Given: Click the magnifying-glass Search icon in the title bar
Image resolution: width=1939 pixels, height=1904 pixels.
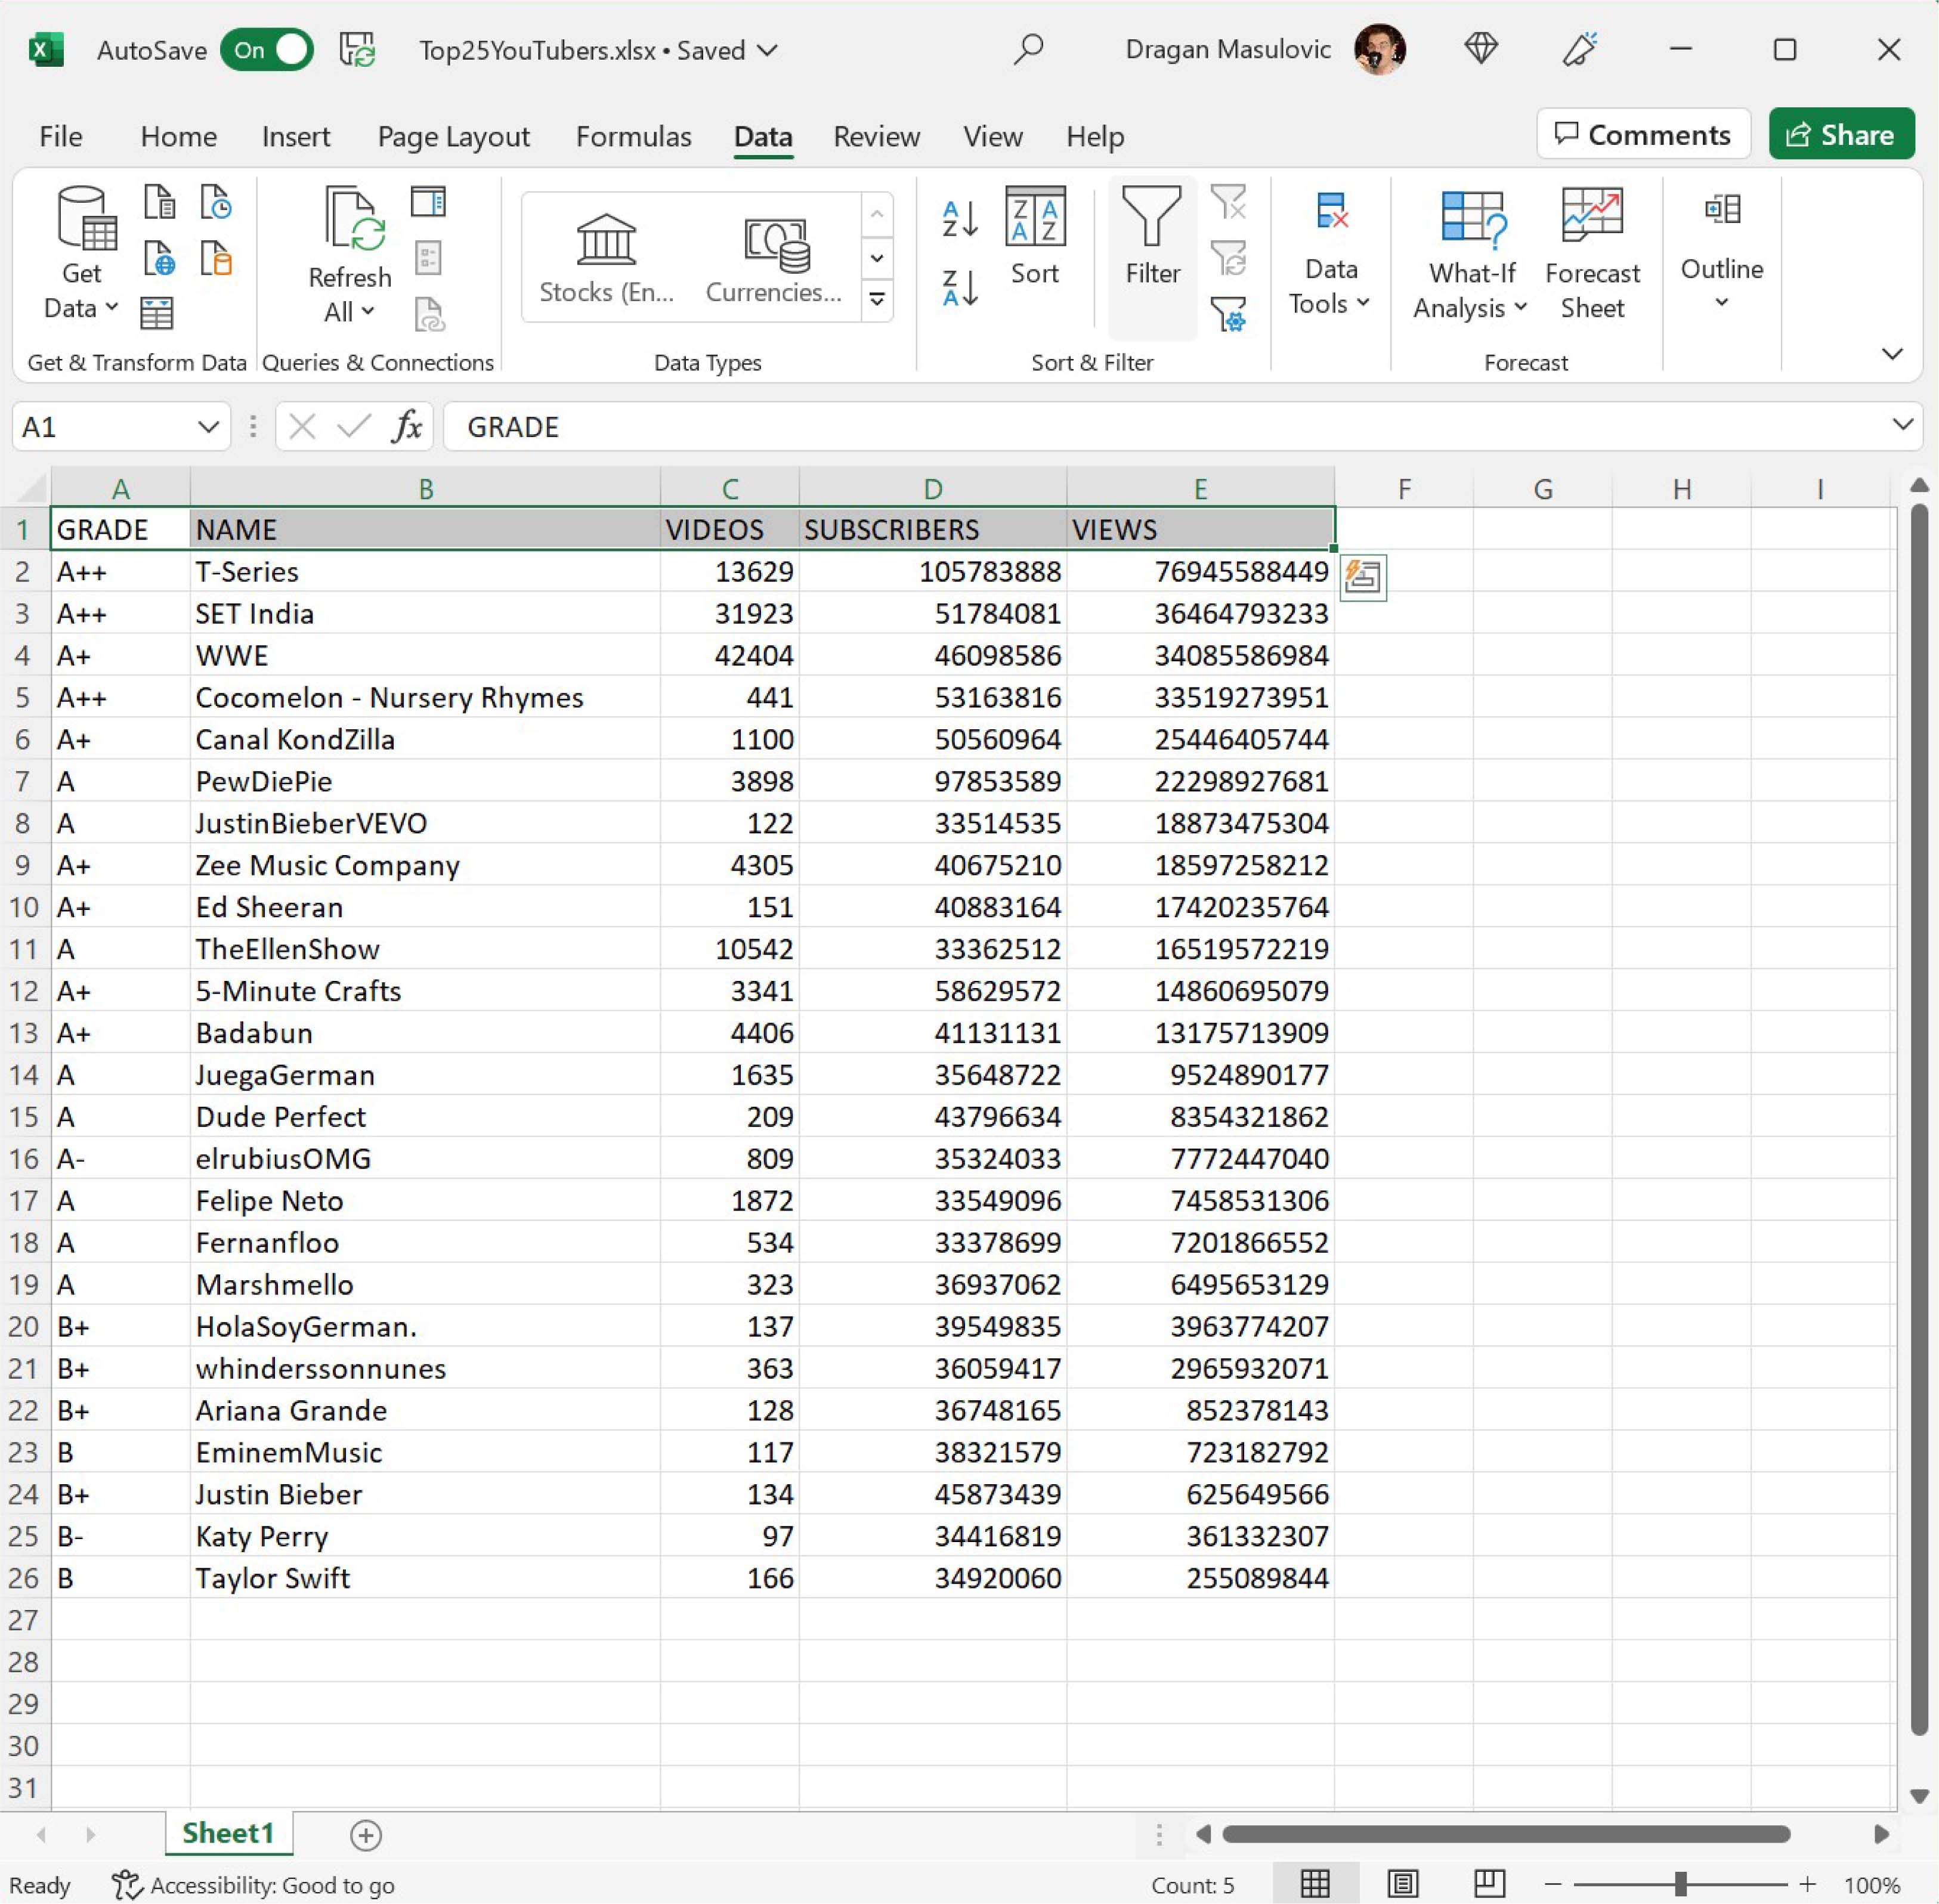Looking at the screenshot, I should [1027, 49].
